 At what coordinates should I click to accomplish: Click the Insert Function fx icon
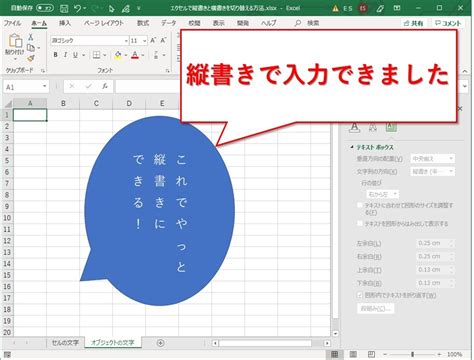[x=105, y=86]
